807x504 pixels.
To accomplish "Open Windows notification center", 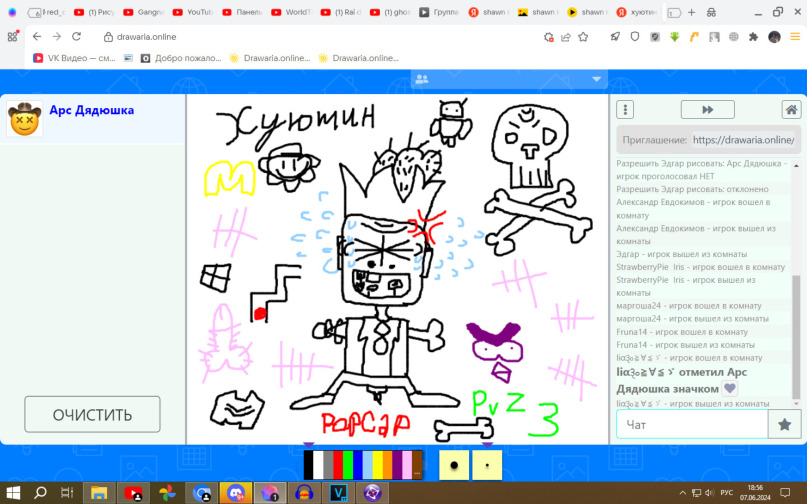I will (x=785, y=493).
